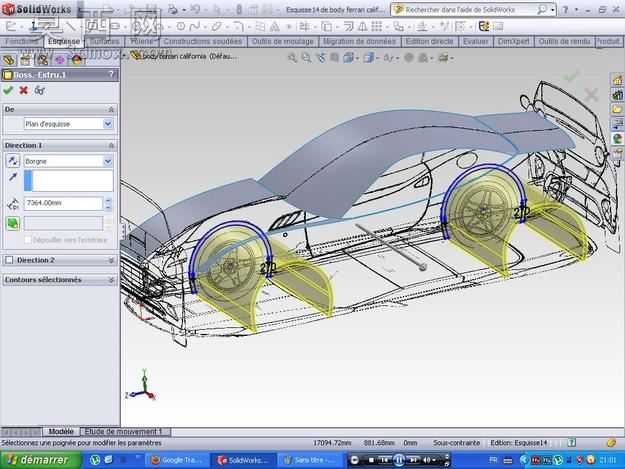Open the PropertyManager tab icon
This screenshot has width=625, height=469.
tap(25, 60)
